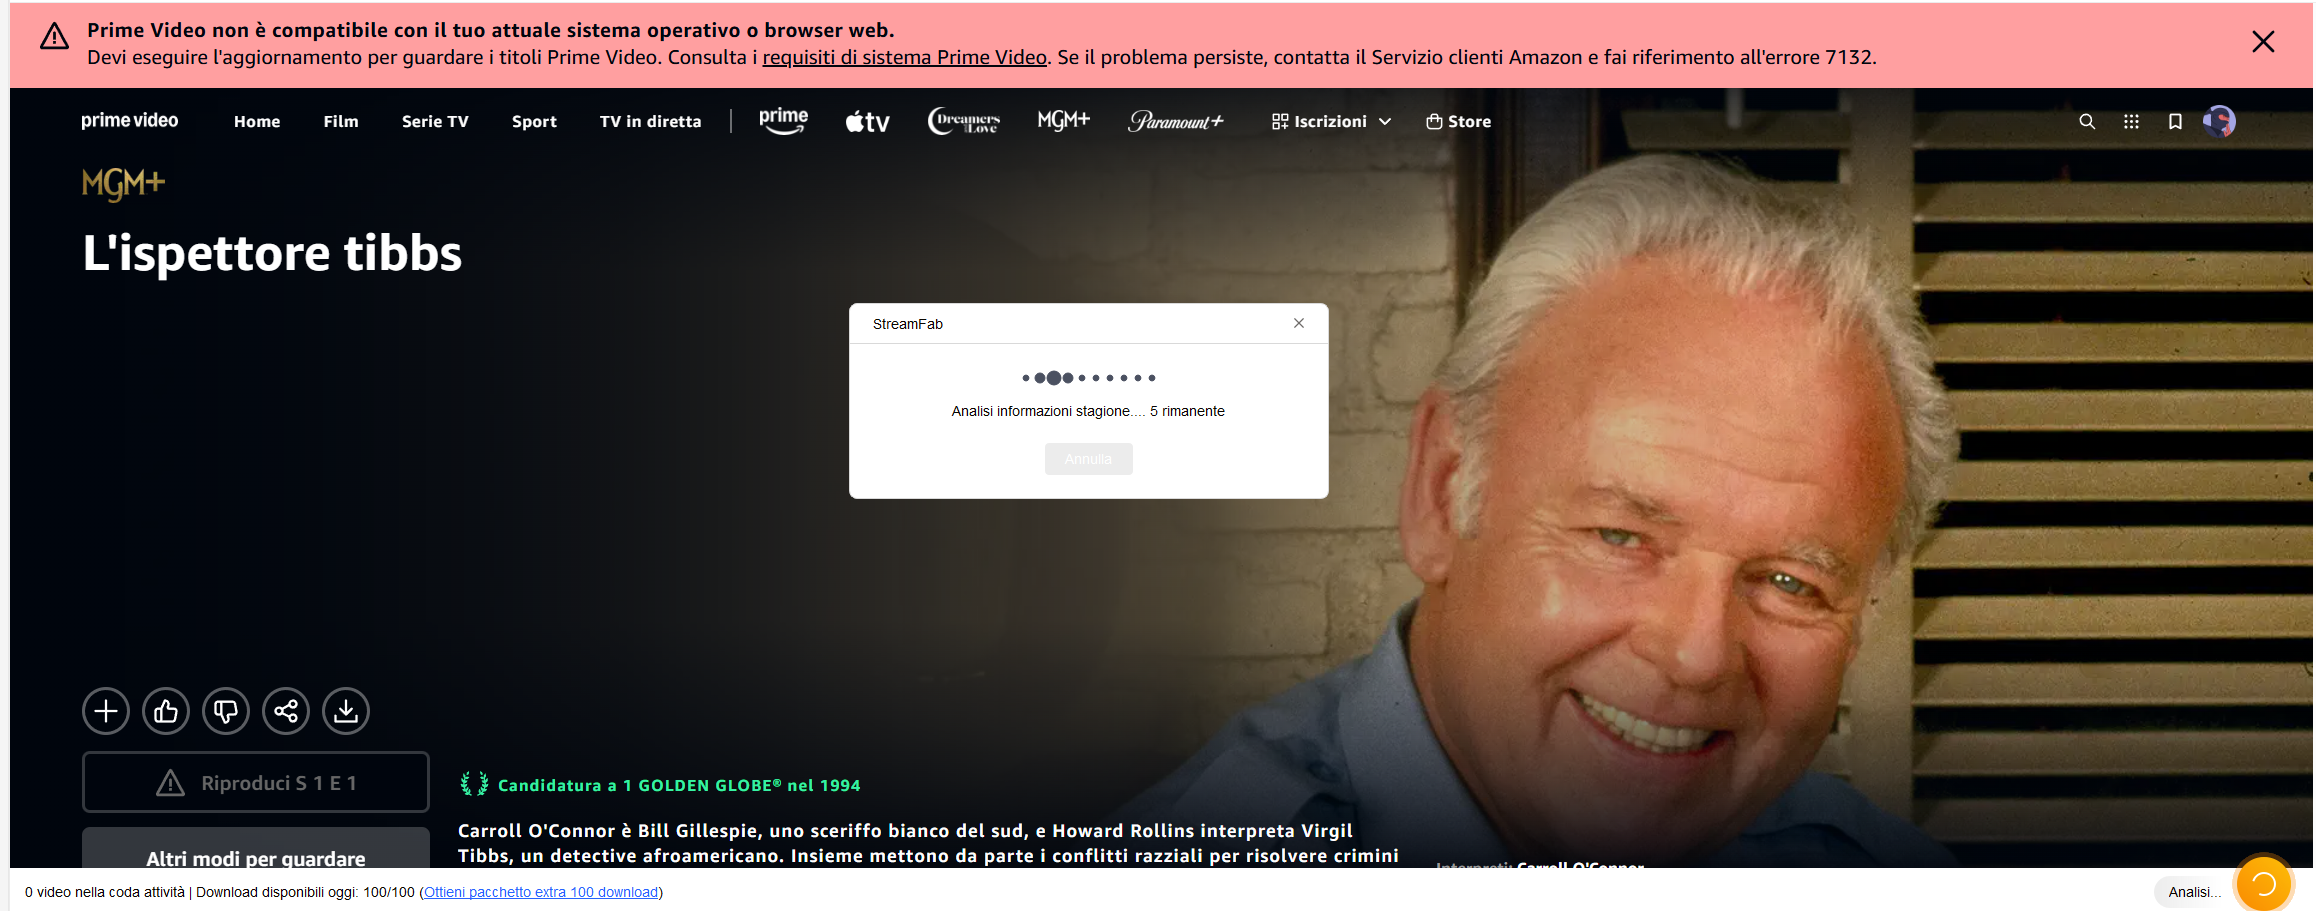Click the Analisi... status button
Screen dimensions: 2316x911
[x=2194, y=892]
